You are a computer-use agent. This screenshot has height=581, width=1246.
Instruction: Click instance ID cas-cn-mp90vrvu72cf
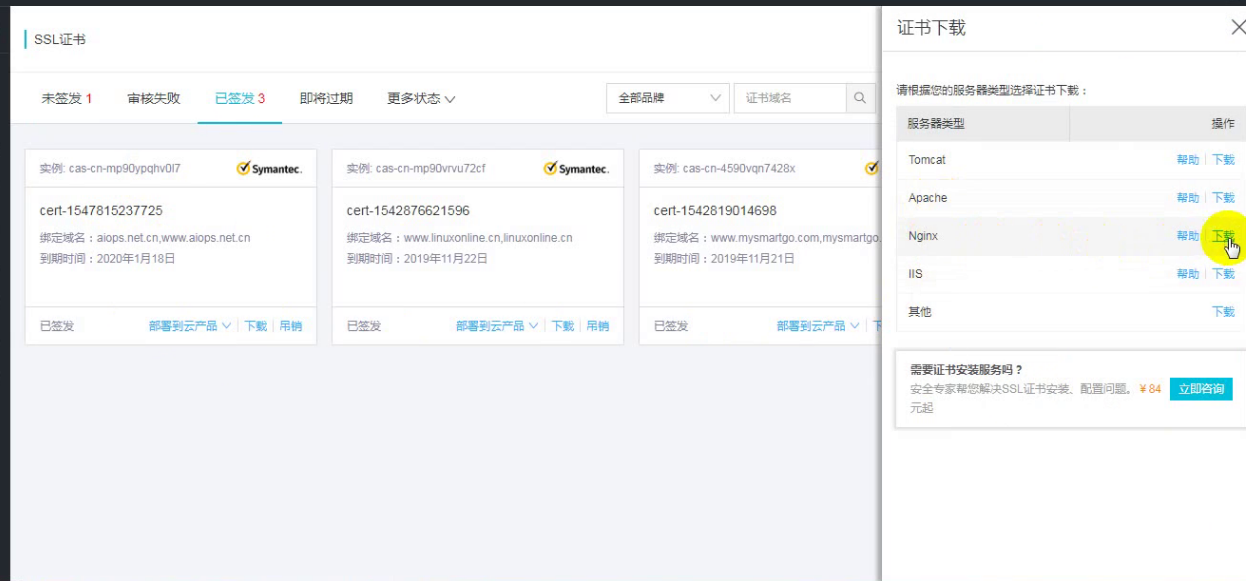coord(431,169)
